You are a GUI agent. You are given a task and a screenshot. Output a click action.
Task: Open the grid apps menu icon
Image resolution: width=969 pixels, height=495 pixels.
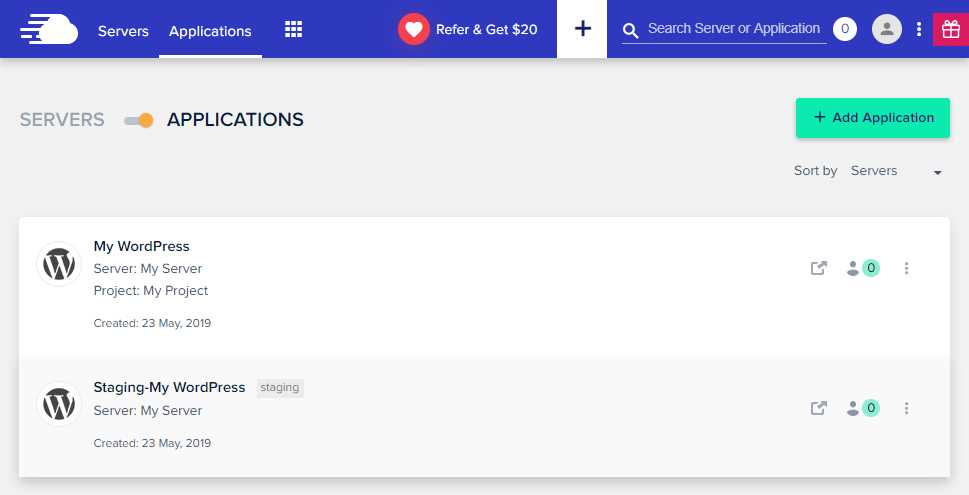[293, 29]
